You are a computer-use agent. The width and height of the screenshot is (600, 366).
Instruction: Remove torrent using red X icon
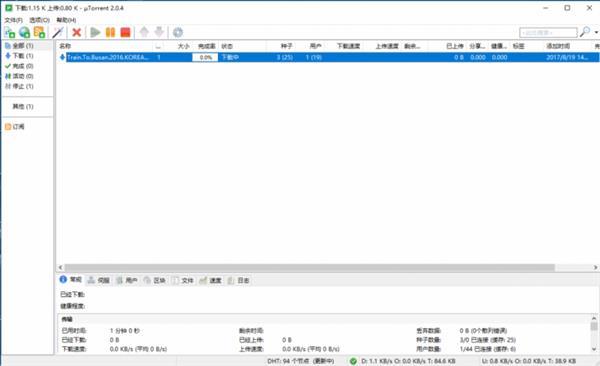pyautogui.click(x=77, y=33)
